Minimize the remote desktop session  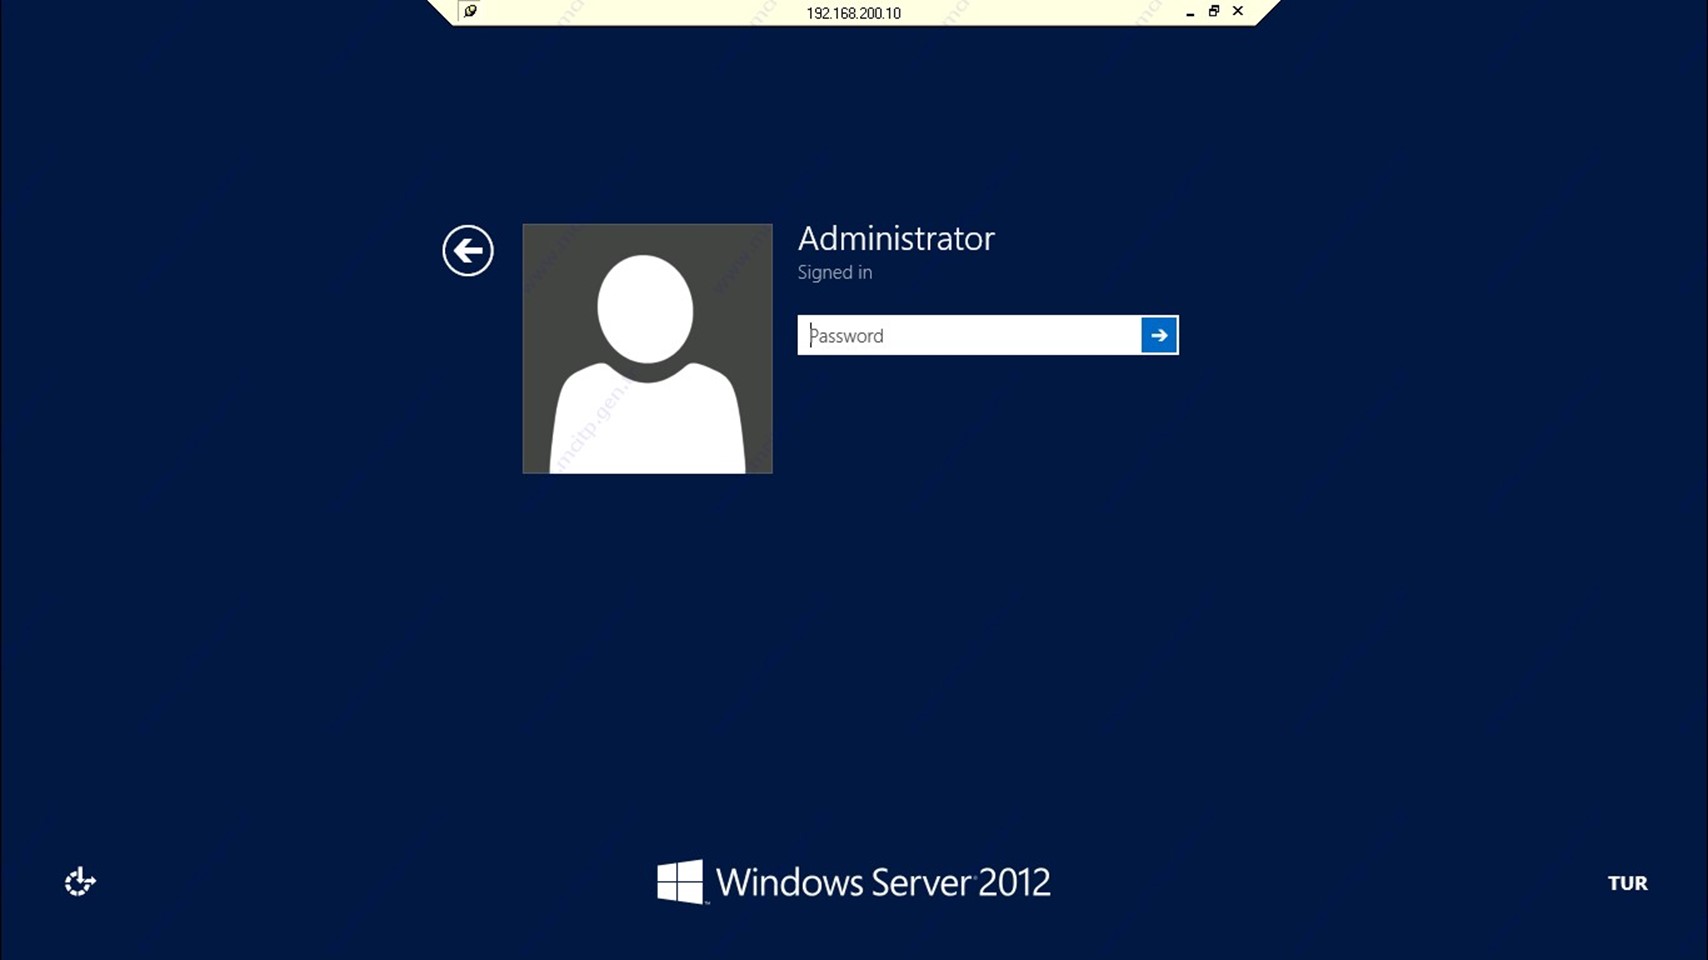pyautogui.click(x=1189, y=12)
